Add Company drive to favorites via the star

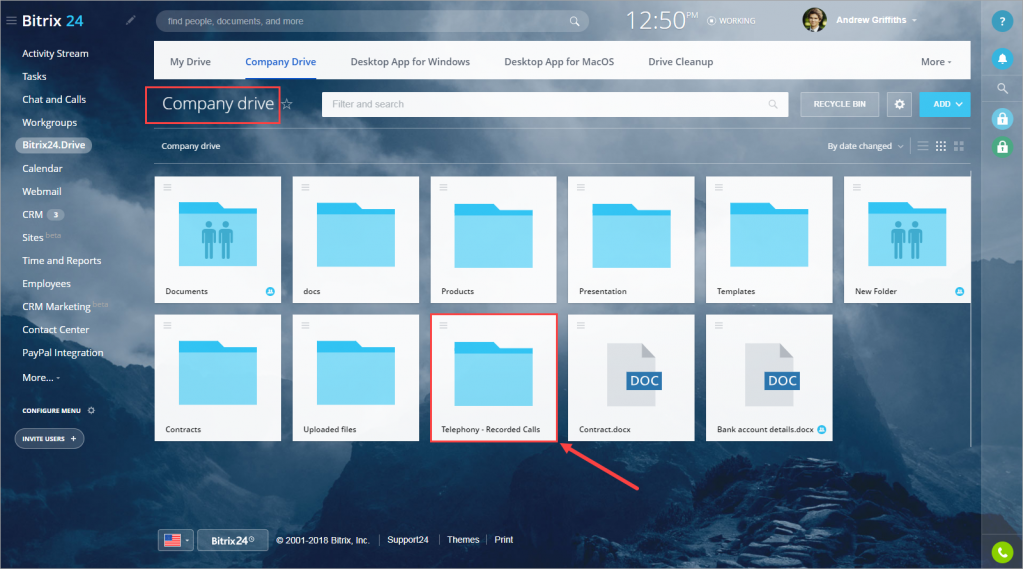tap(287, 104)
